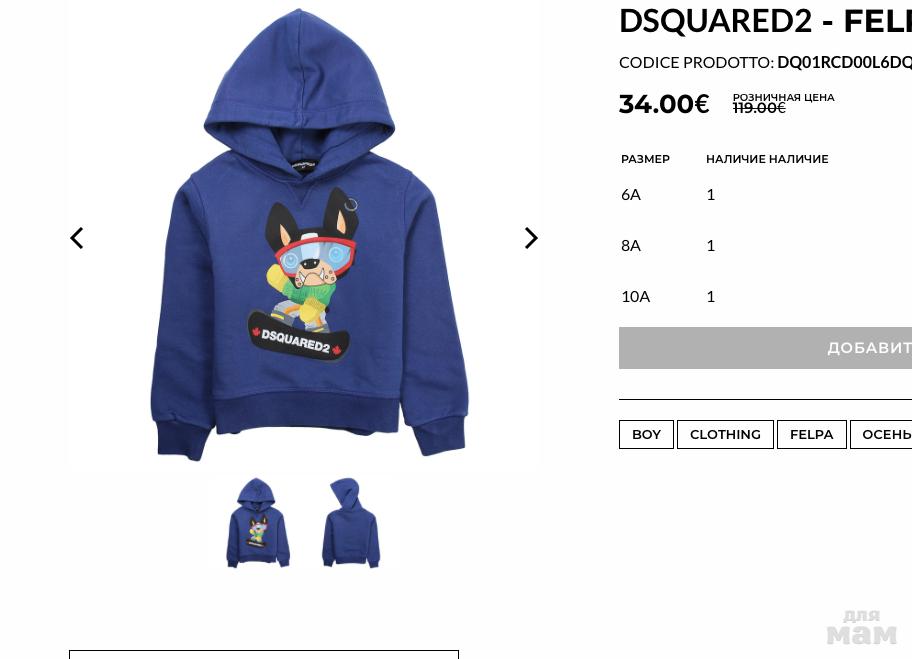
Task: Click the для мам watermark logo
Action: pos(861,627)
